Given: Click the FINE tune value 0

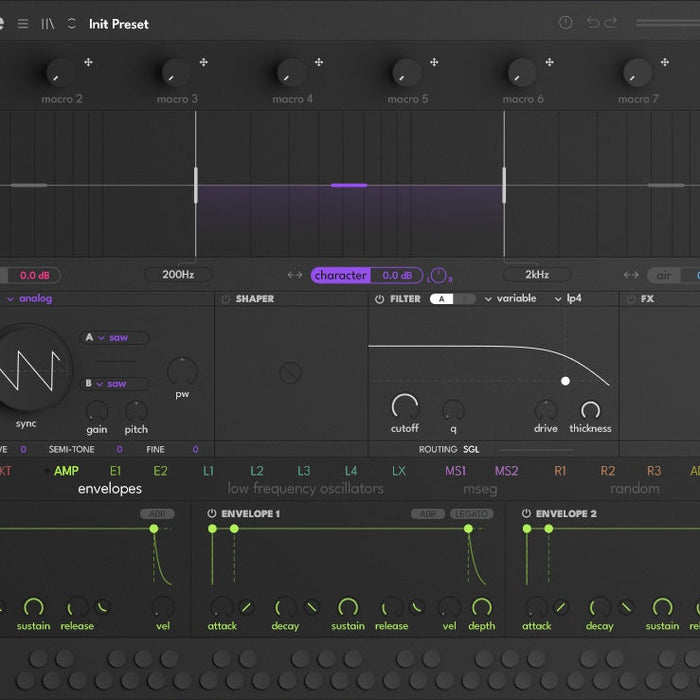Looking at the screenshot, I should [195, 449].
